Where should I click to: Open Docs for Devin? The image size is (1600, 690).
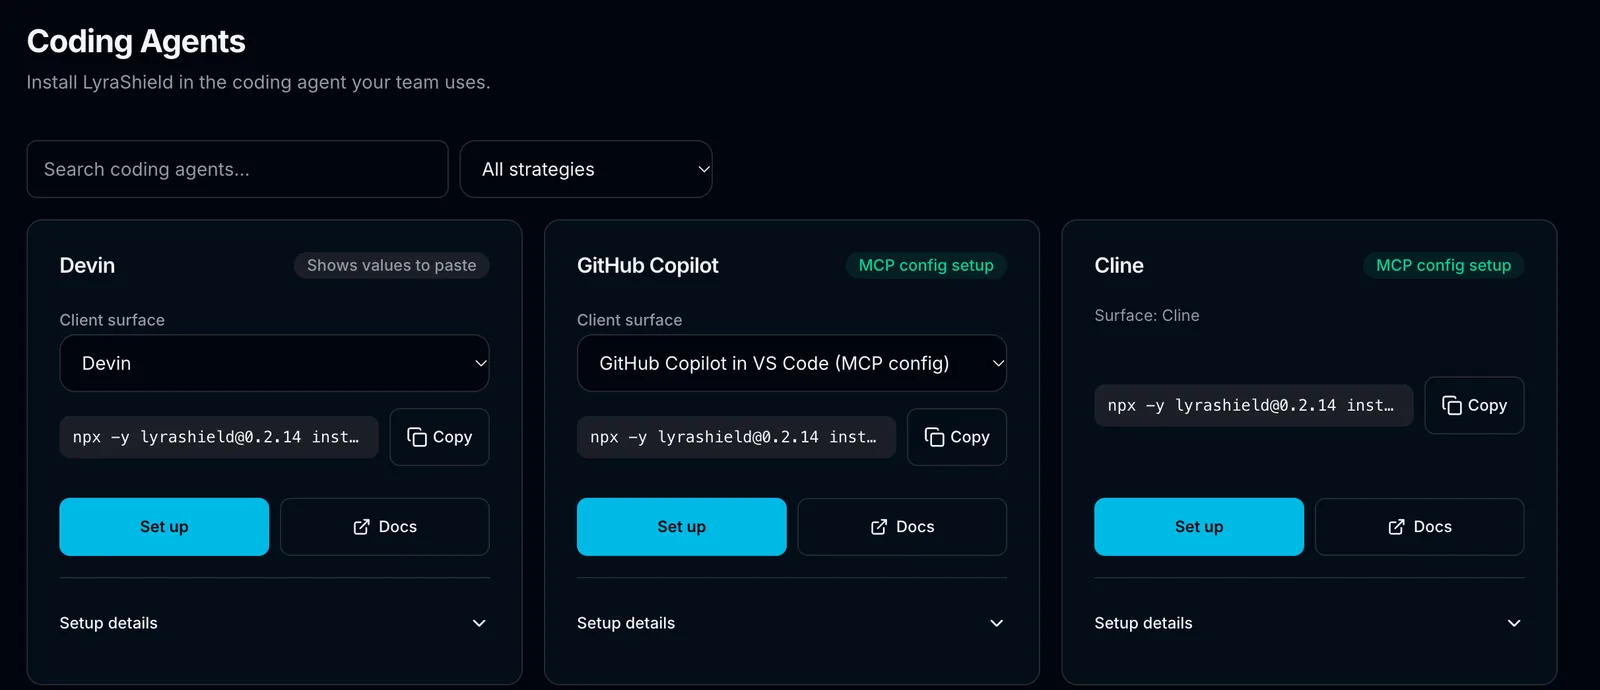(384, 527)
